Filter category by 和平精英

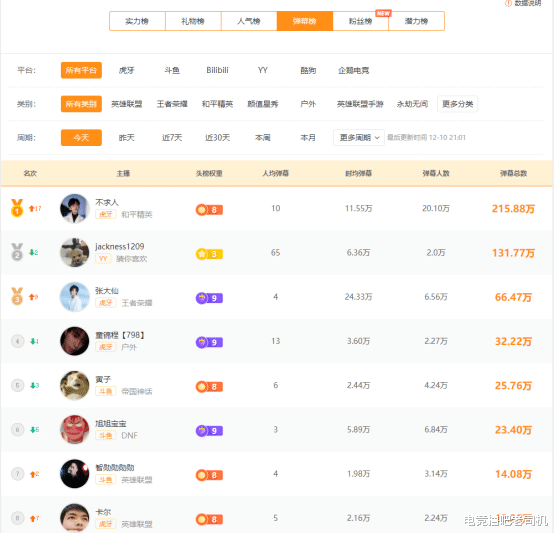click(217, 104)
